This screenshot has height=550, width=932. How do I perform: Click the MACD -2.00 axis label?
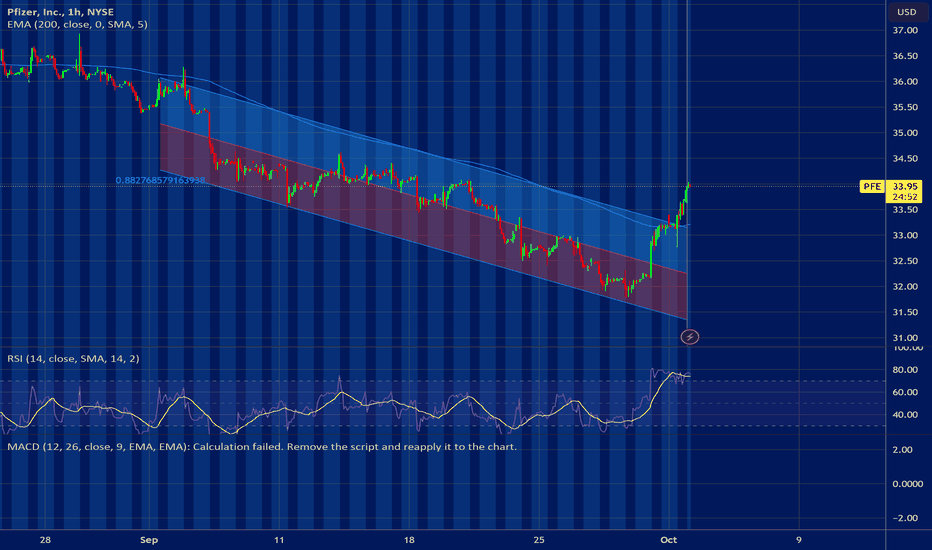click(905, 518)
